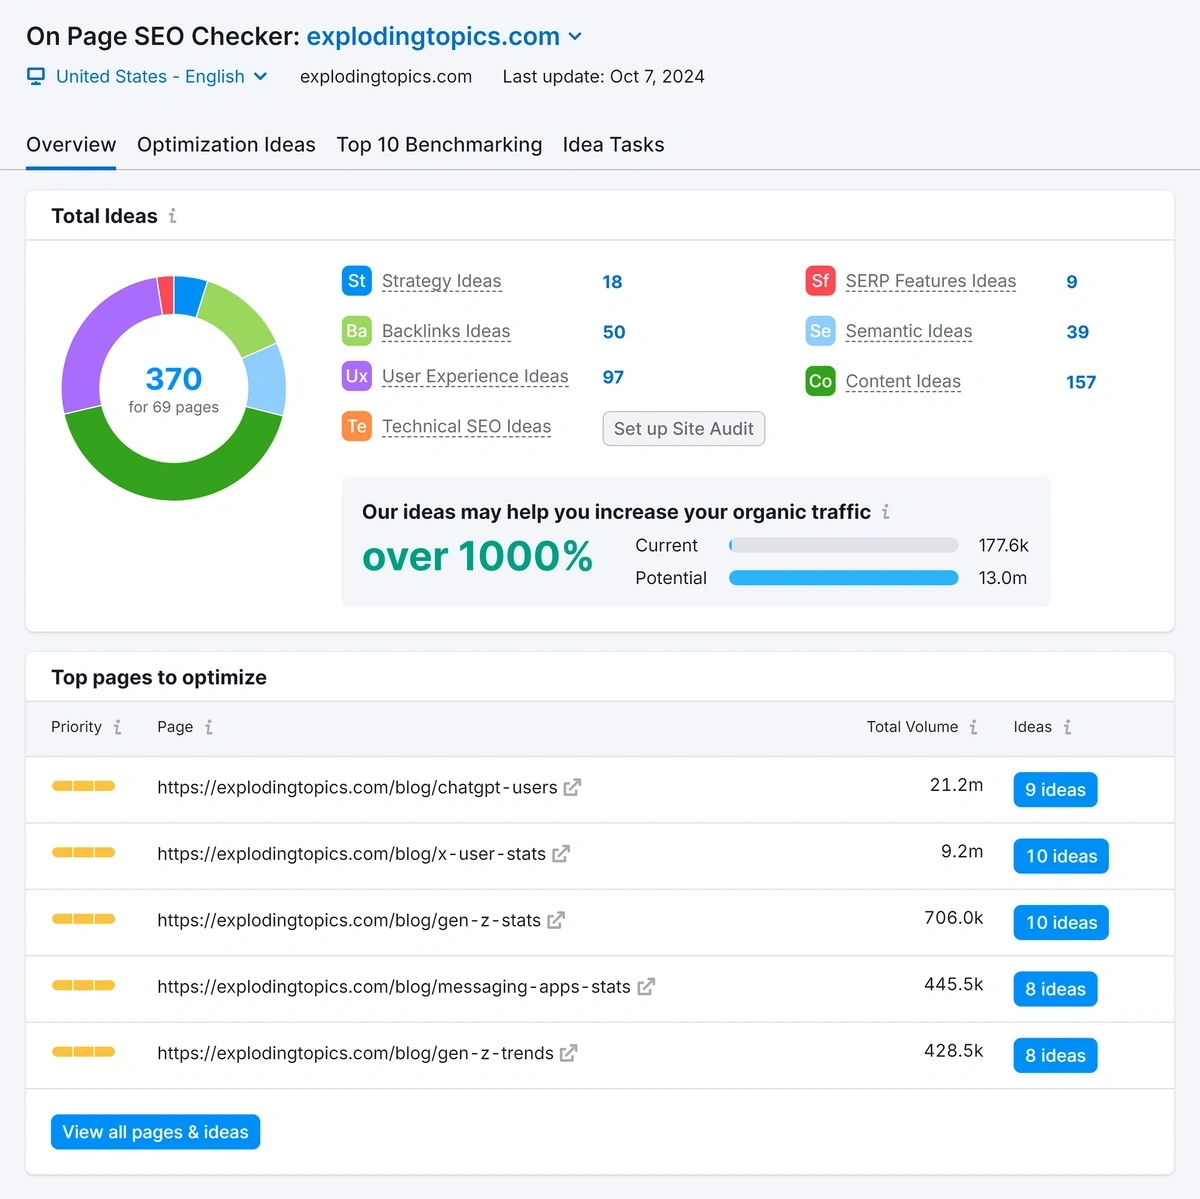1200x1199 pixels.
Task: Click the Semantic Ideas count 39
Action: tap(1078, 332)
